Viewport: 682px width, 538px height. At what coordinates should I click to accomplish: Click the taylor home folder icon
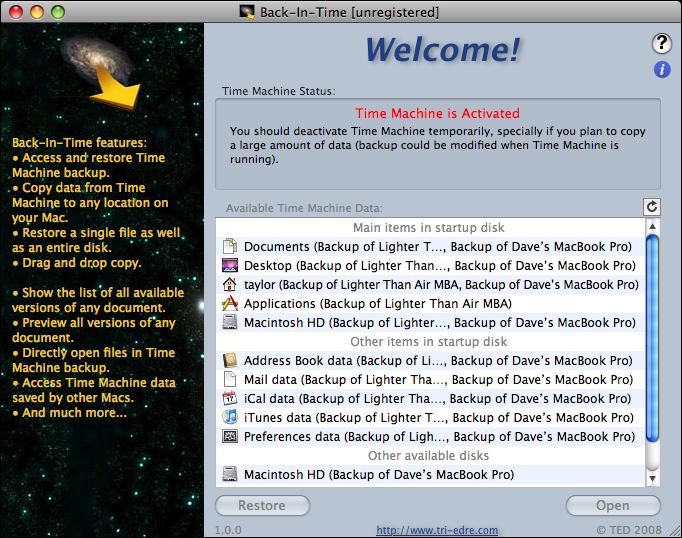point(230,284)
